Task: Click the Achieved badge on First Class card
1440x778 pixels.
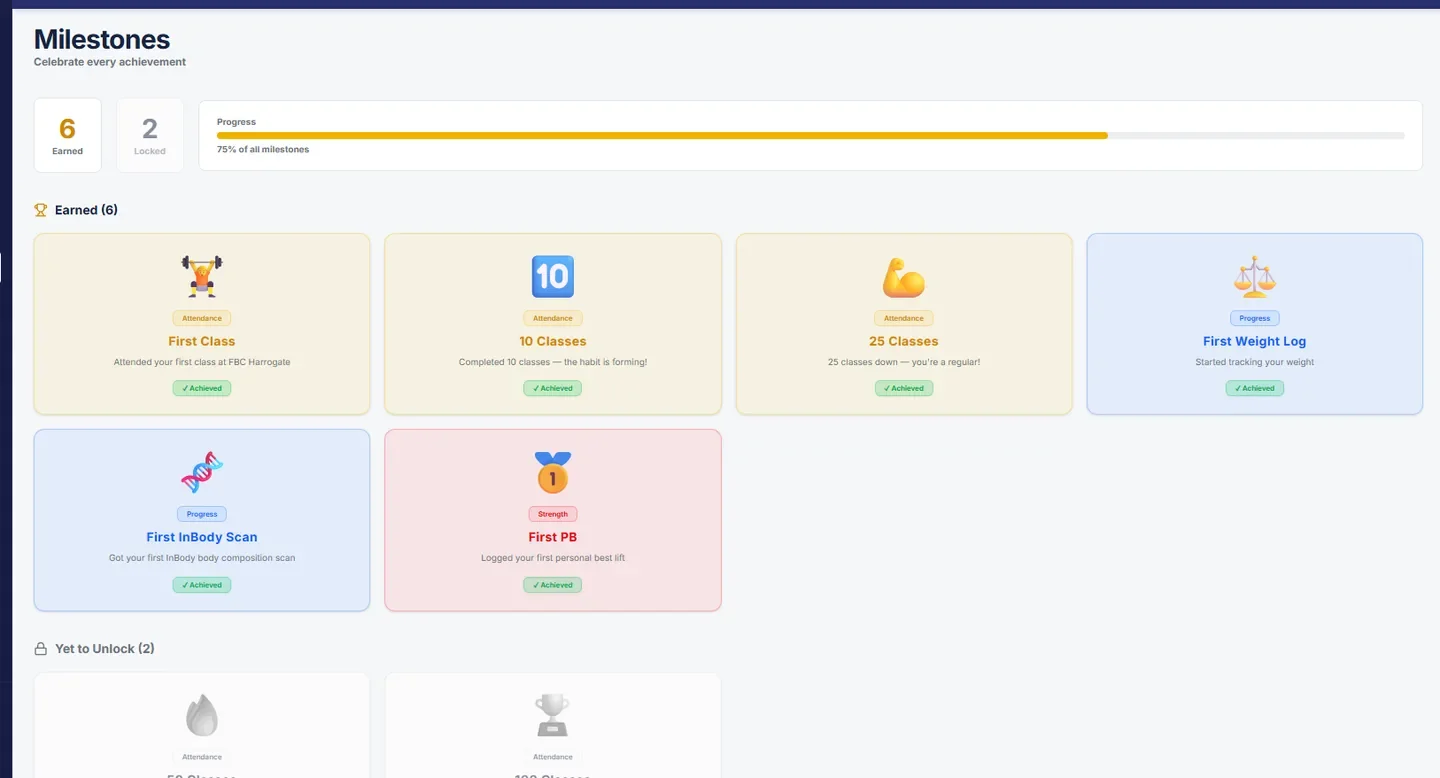Action: click(x=202, y=388)
